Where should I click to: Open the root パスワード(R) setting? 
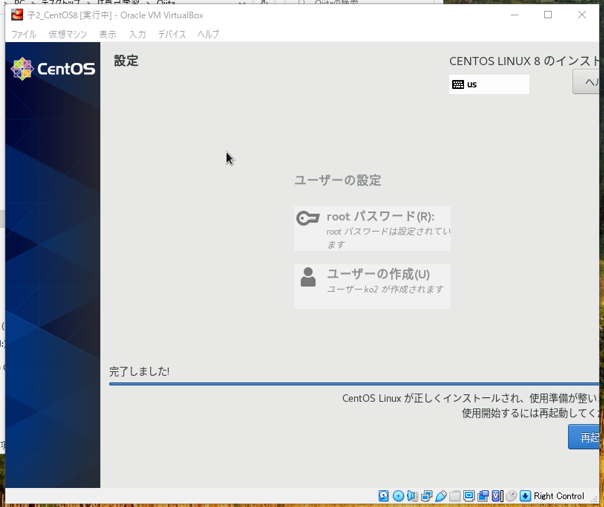(372, 228)
